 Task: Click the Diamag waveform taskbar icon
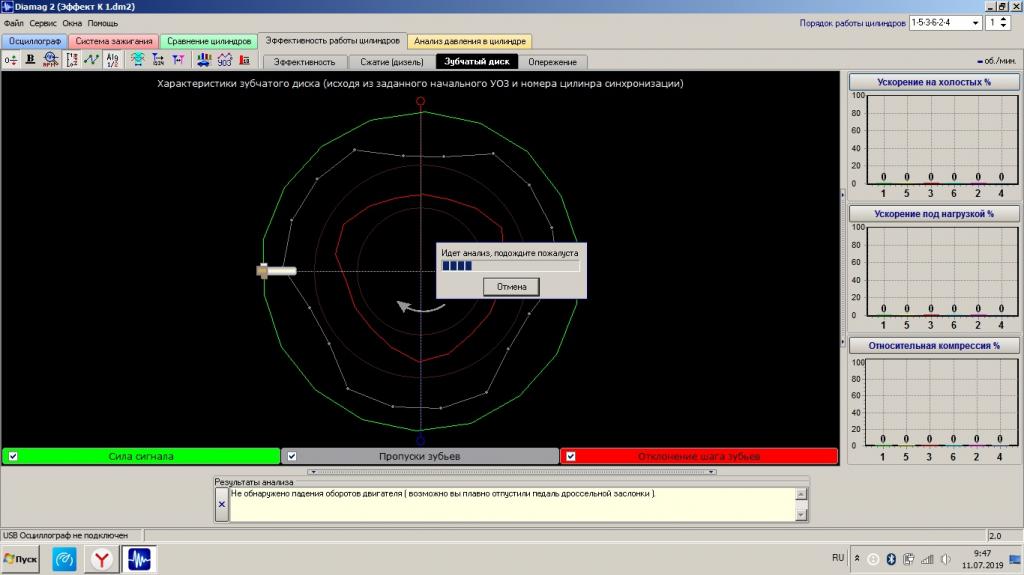pos(139,559)
